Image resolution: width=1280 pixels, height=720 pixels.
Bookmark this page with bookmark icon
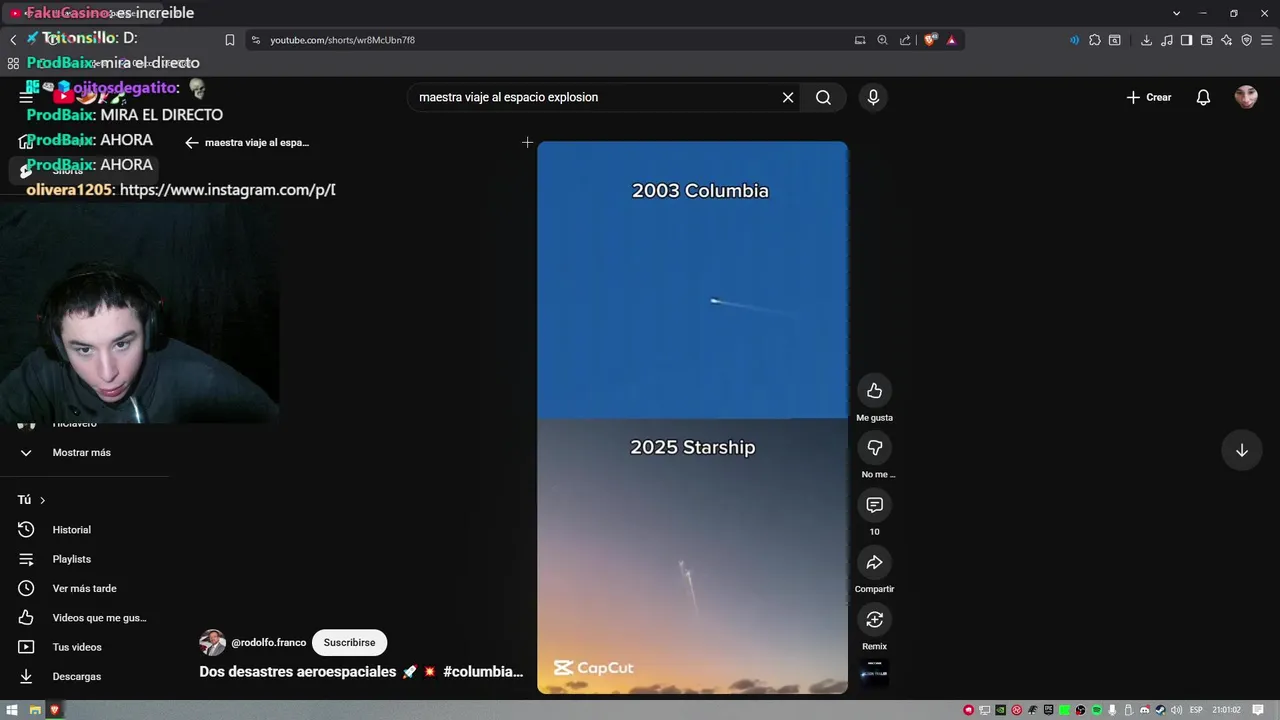230,40
